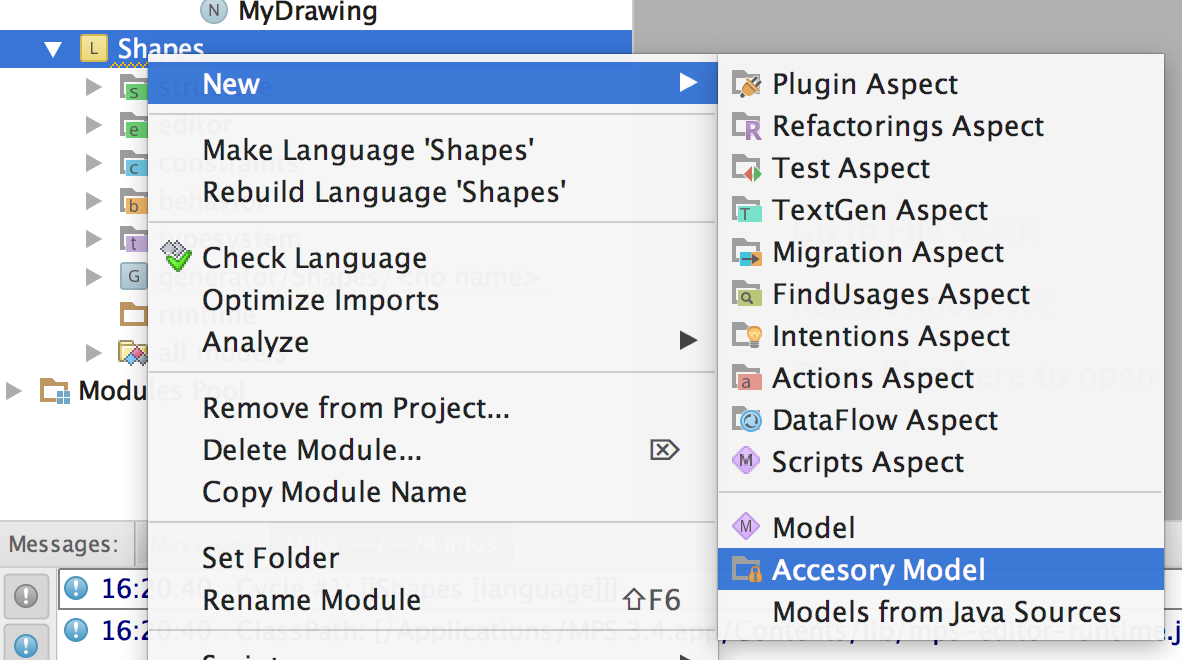
Task: Expand the Modules Pool tree node
Action: tap(14, 390)
